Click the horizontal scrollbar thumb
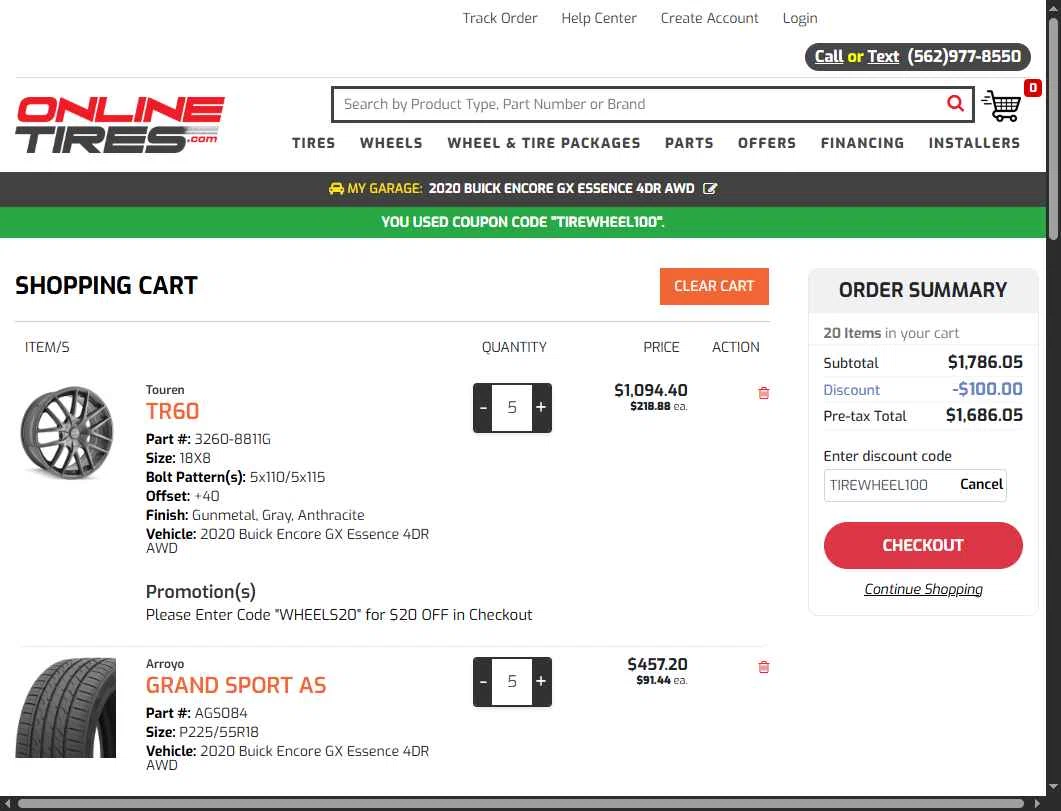Screen dimensions: 1061x811 521,804
